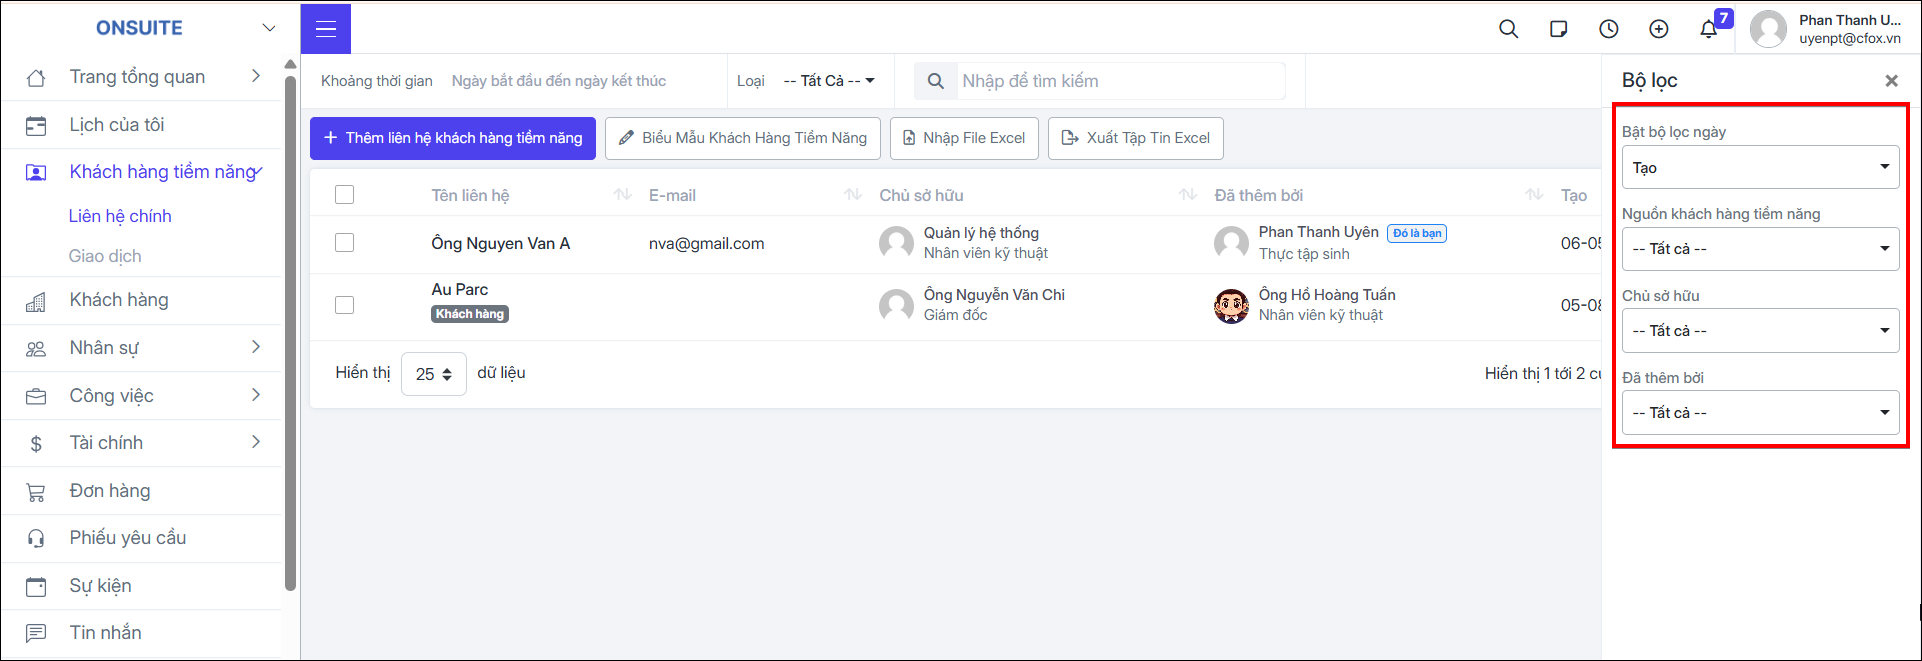Screen dimensions: 1922x661
Task: Open the hamburger menu button
Action: click(x=326, y=29)
